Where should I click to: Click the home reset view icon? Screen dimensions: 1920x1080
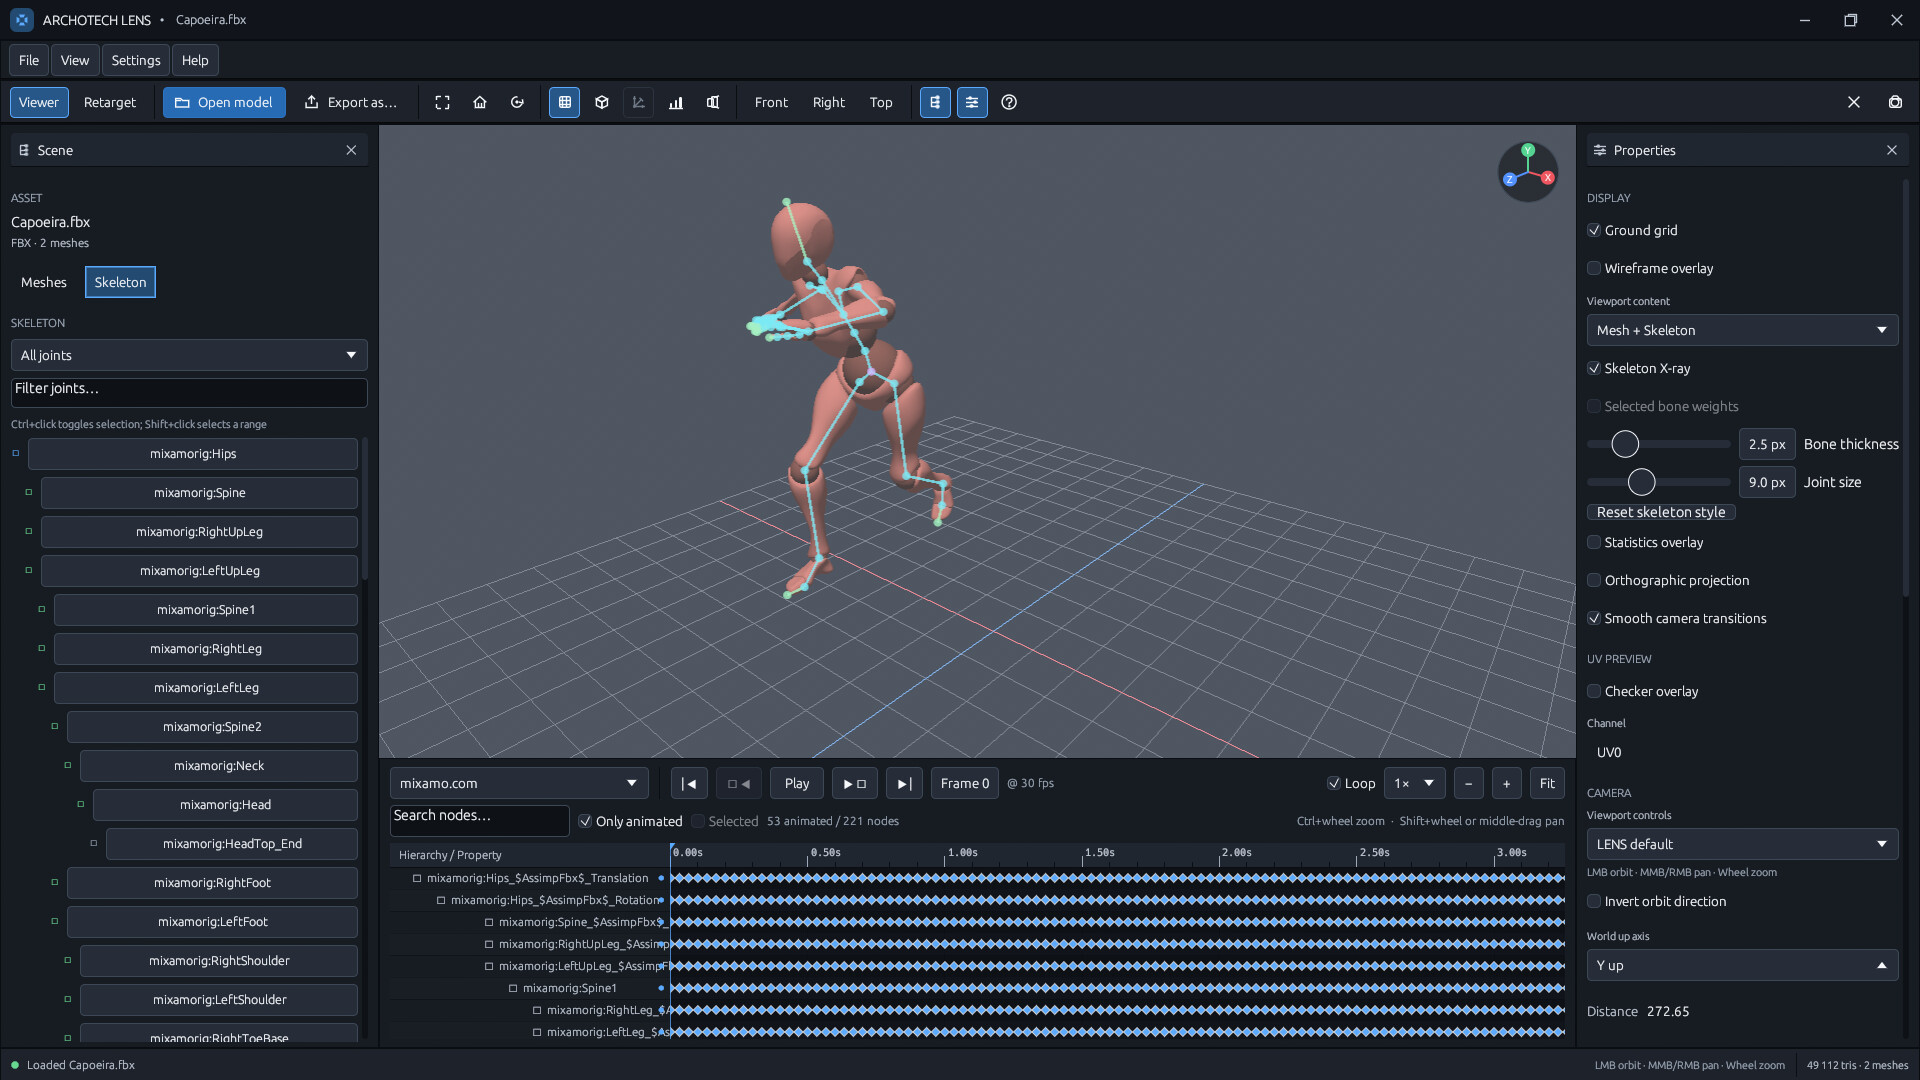(480, 102)
